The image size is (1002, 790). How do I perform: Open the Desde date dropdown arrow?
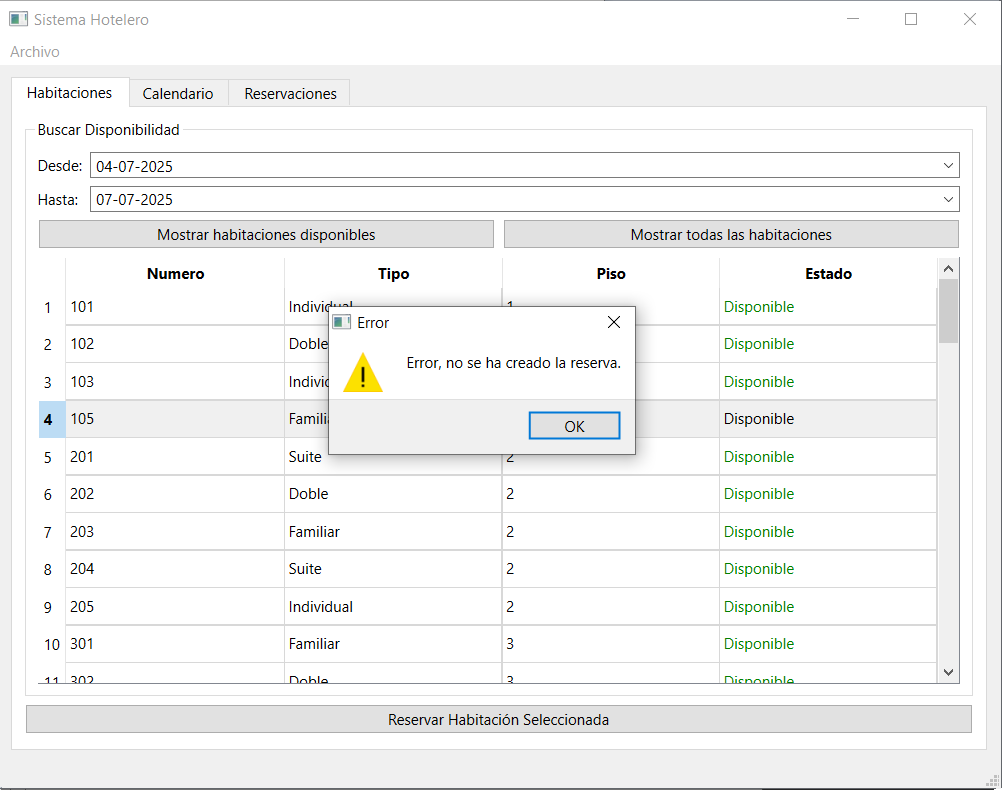948,166
